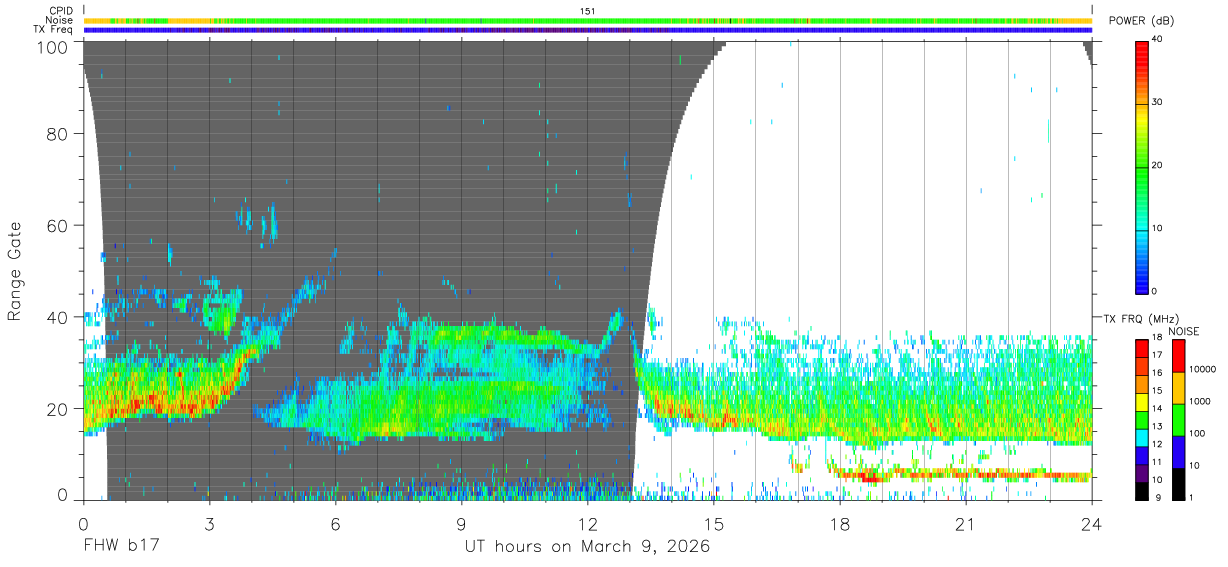The width and height of the screenshot is (1228, 567).
Task: Click the FHW b17 radar label
Action: click(121, 547)
